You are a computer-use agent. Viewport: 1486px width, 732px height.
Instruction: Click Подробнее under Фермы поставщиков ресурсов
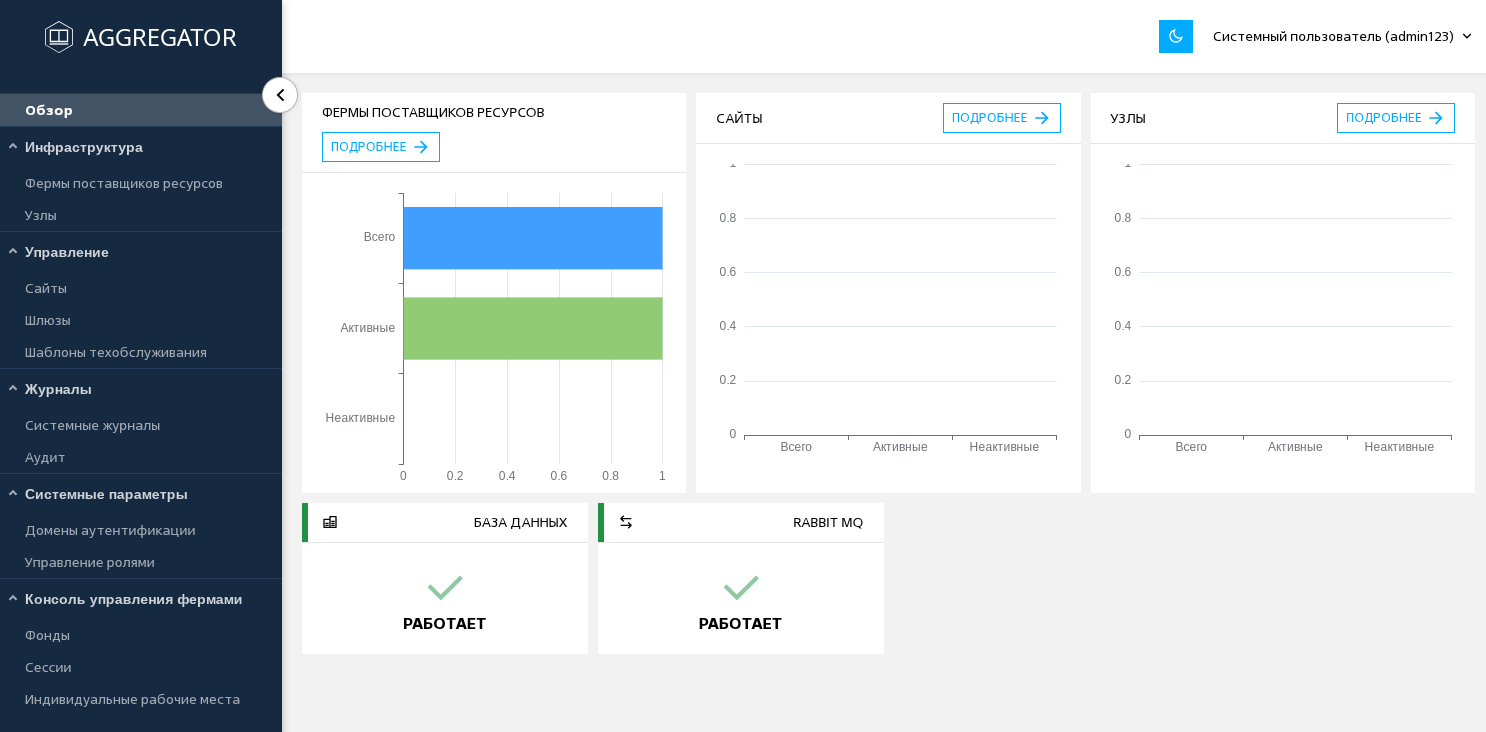380,147
